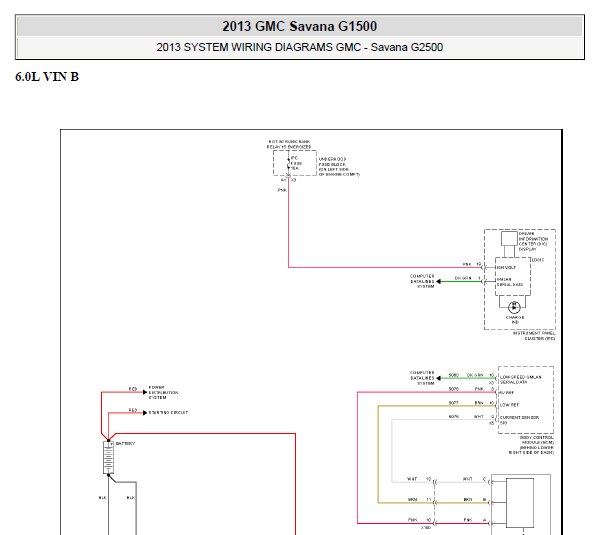606x535 pixels.
Task: Click the "LOW REF" label in the BCM
Action: [509, 405]
